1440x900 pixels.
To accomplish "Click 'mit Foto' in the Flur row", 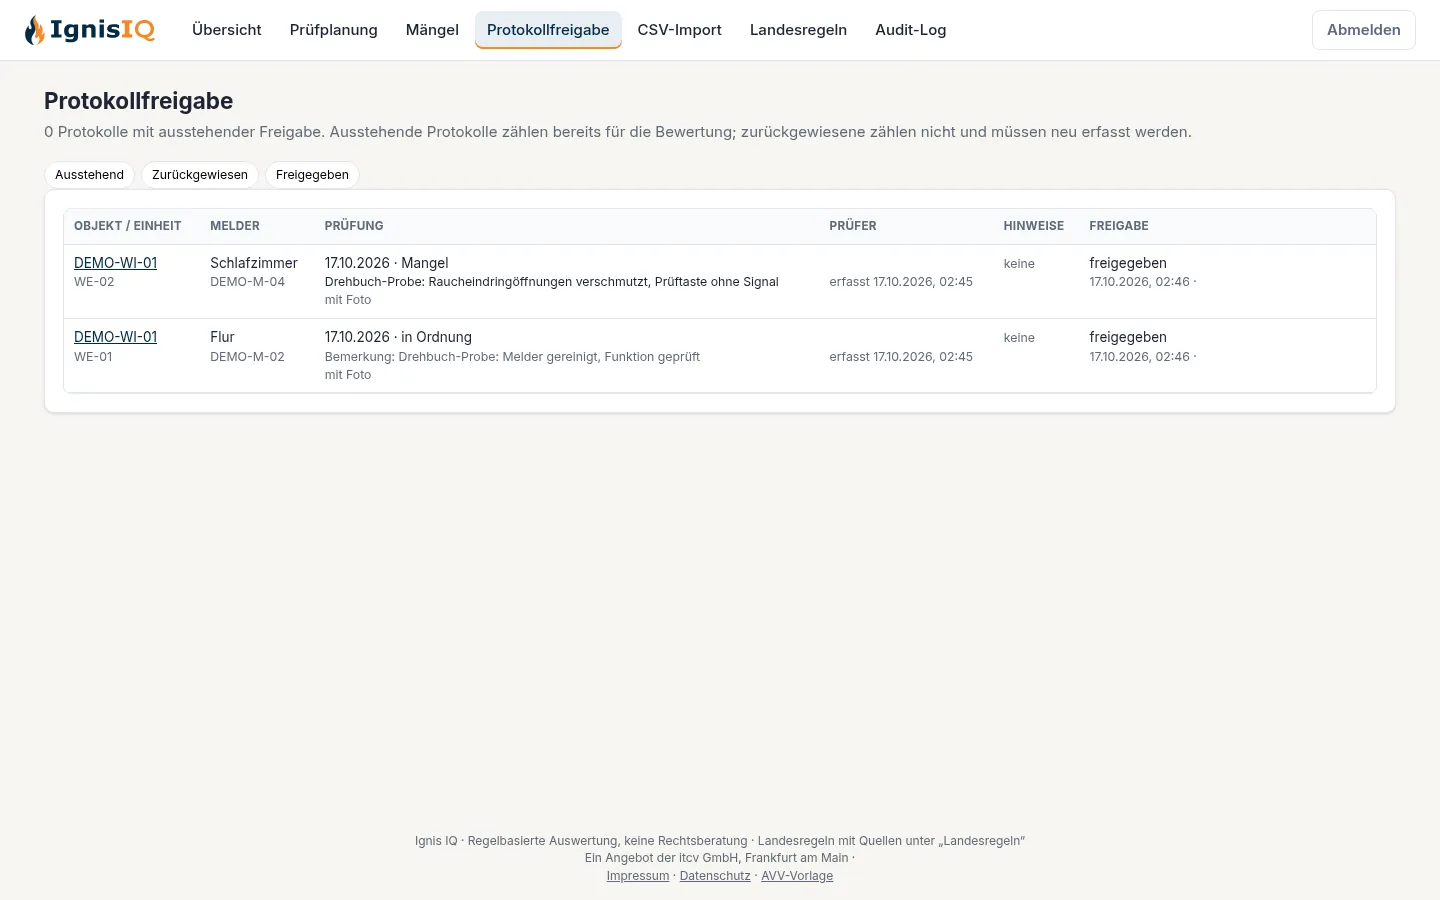I will [348, 375].
